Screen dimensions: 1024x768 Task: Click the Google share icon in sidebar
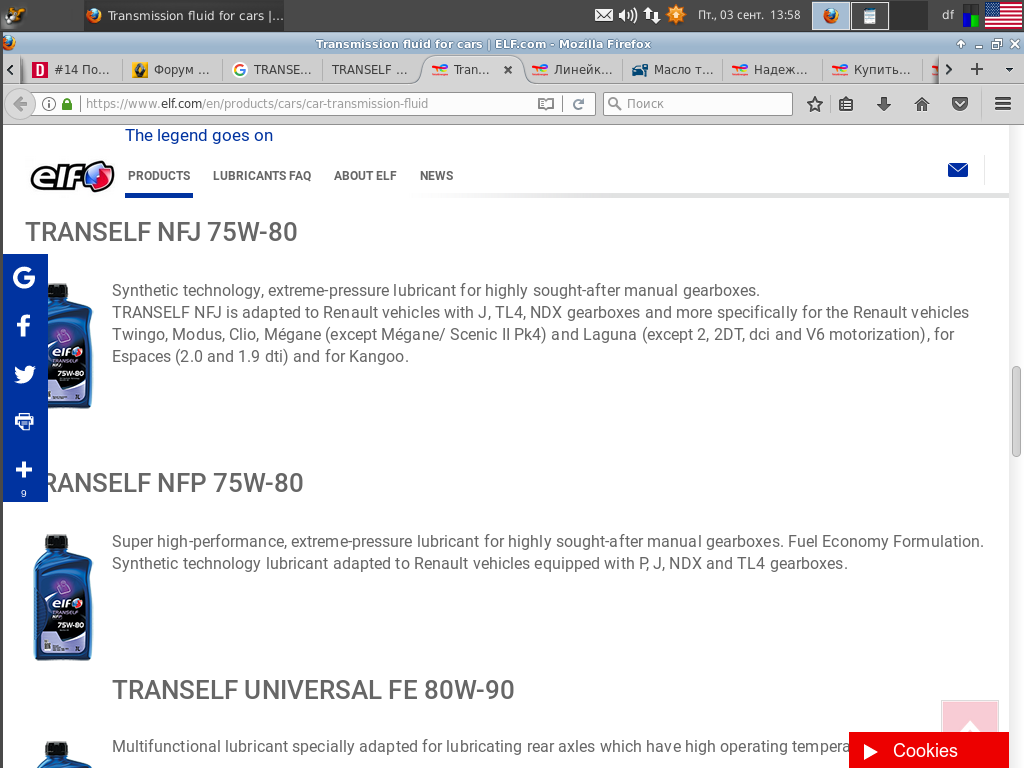pos(24,278)
